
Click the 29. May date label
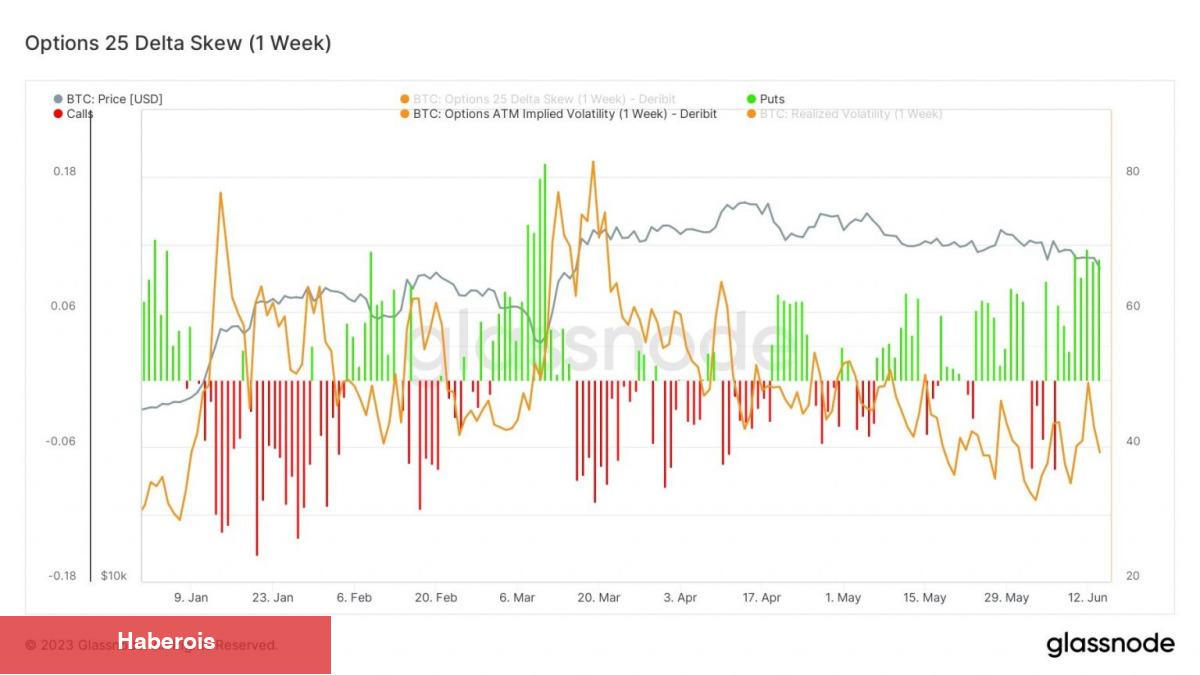(x=1007, y=598)
